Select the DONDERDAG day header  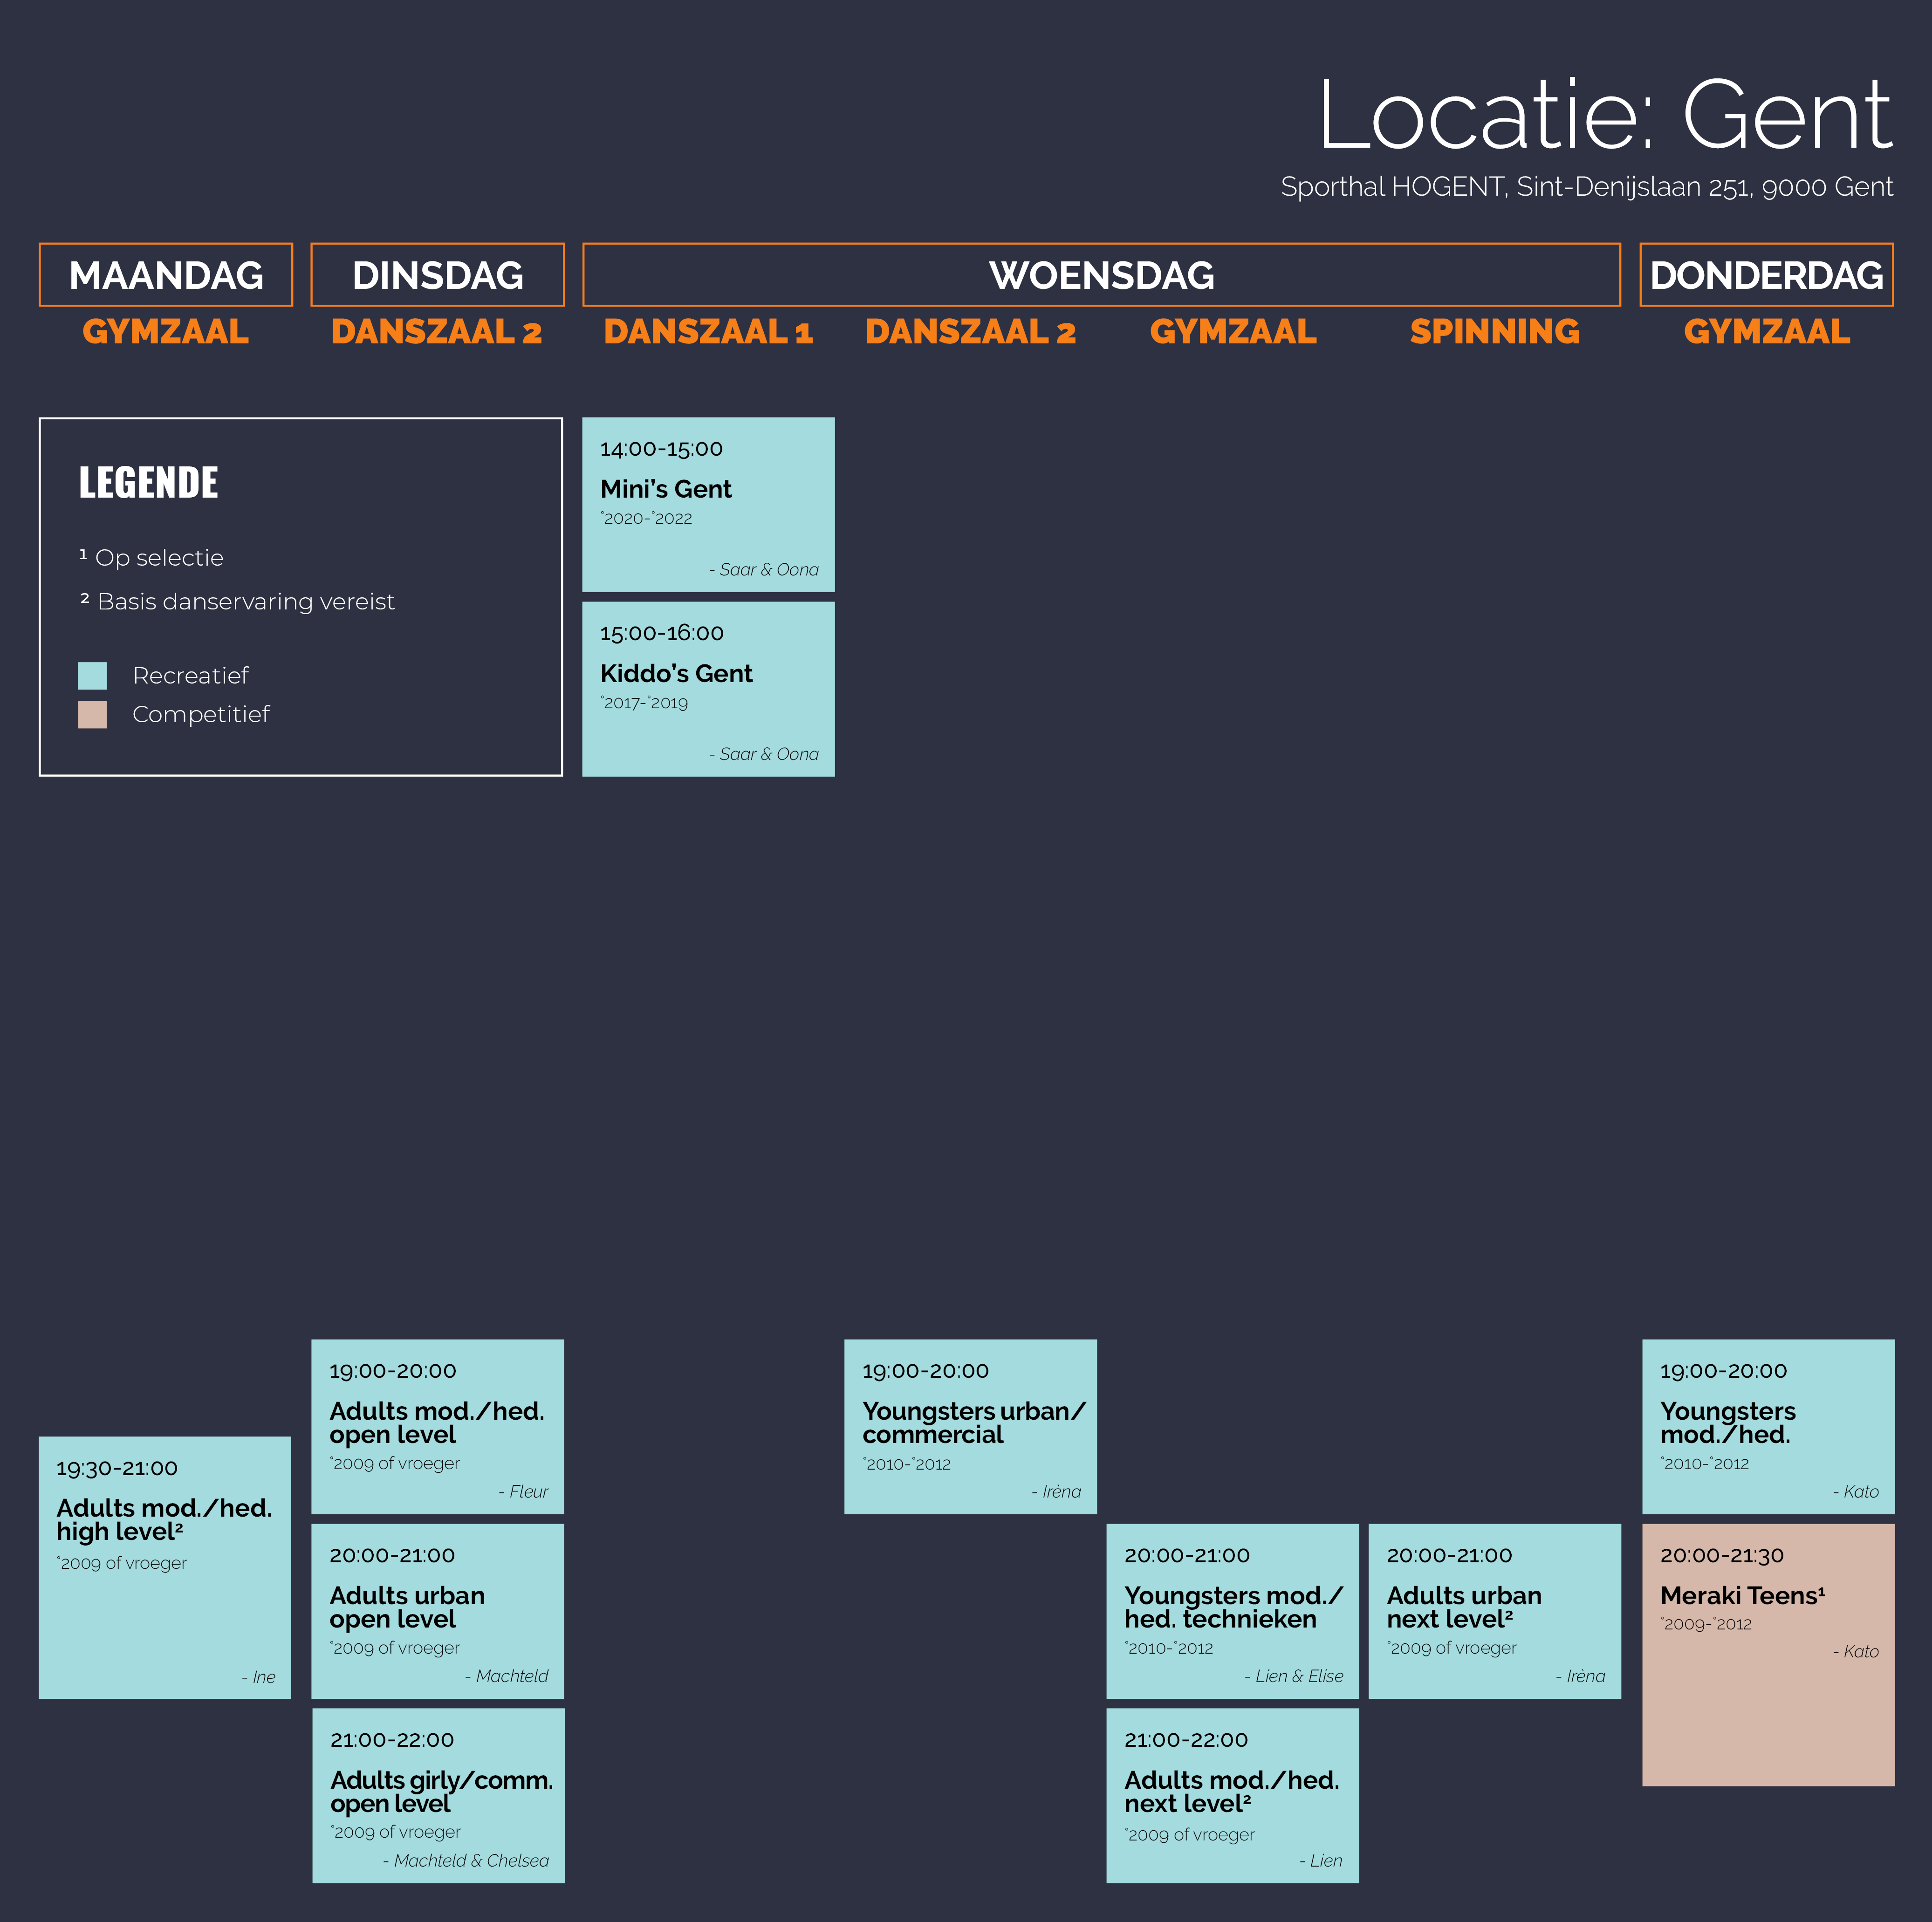tap(1766, 275)
